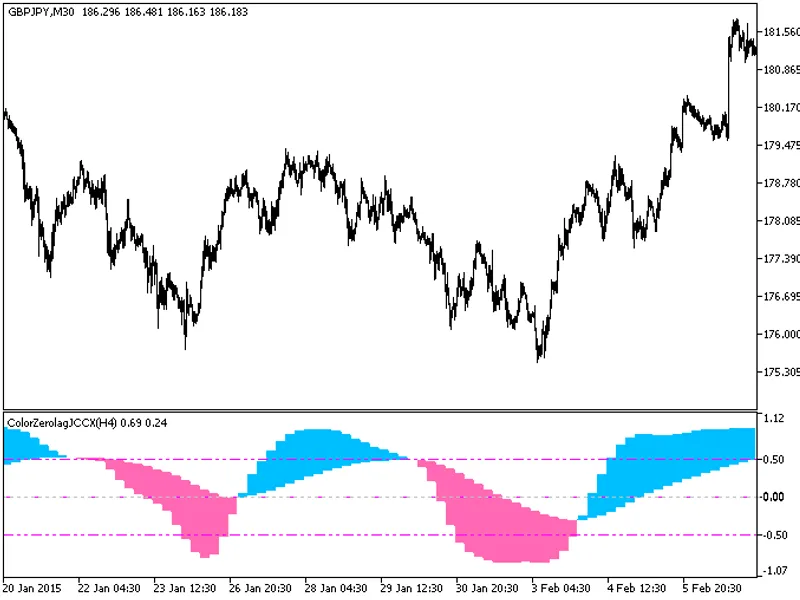800x600 pixels.
Task: Click the 26 Jan 20:30 time label
Action: (260, 588)
